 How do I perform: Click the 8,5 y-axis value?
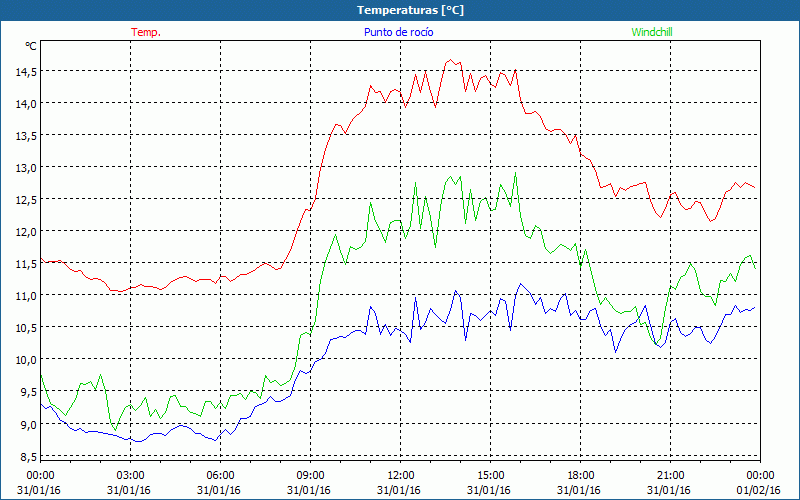click(x=28, y=457)
